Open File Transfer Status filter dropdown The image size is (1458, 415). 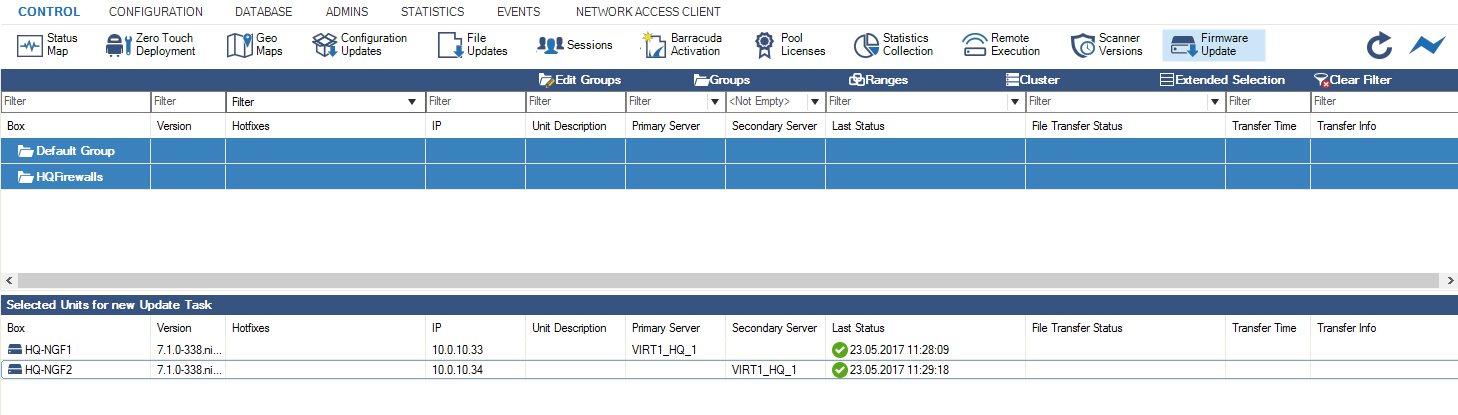pos(1214,102)
